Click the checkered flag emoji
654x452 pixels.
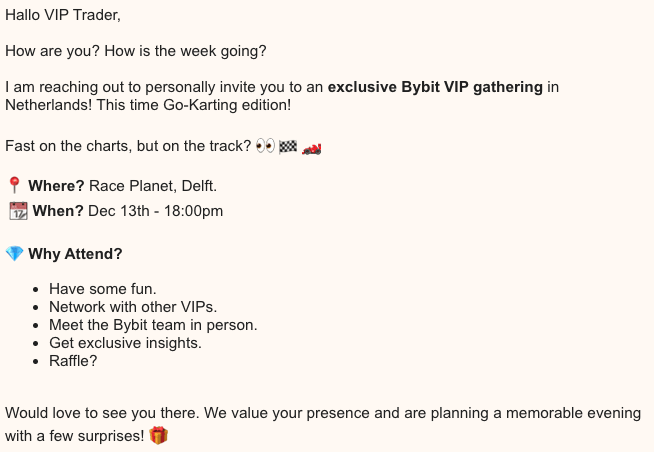pyautogui.click(x=288, y=147)
